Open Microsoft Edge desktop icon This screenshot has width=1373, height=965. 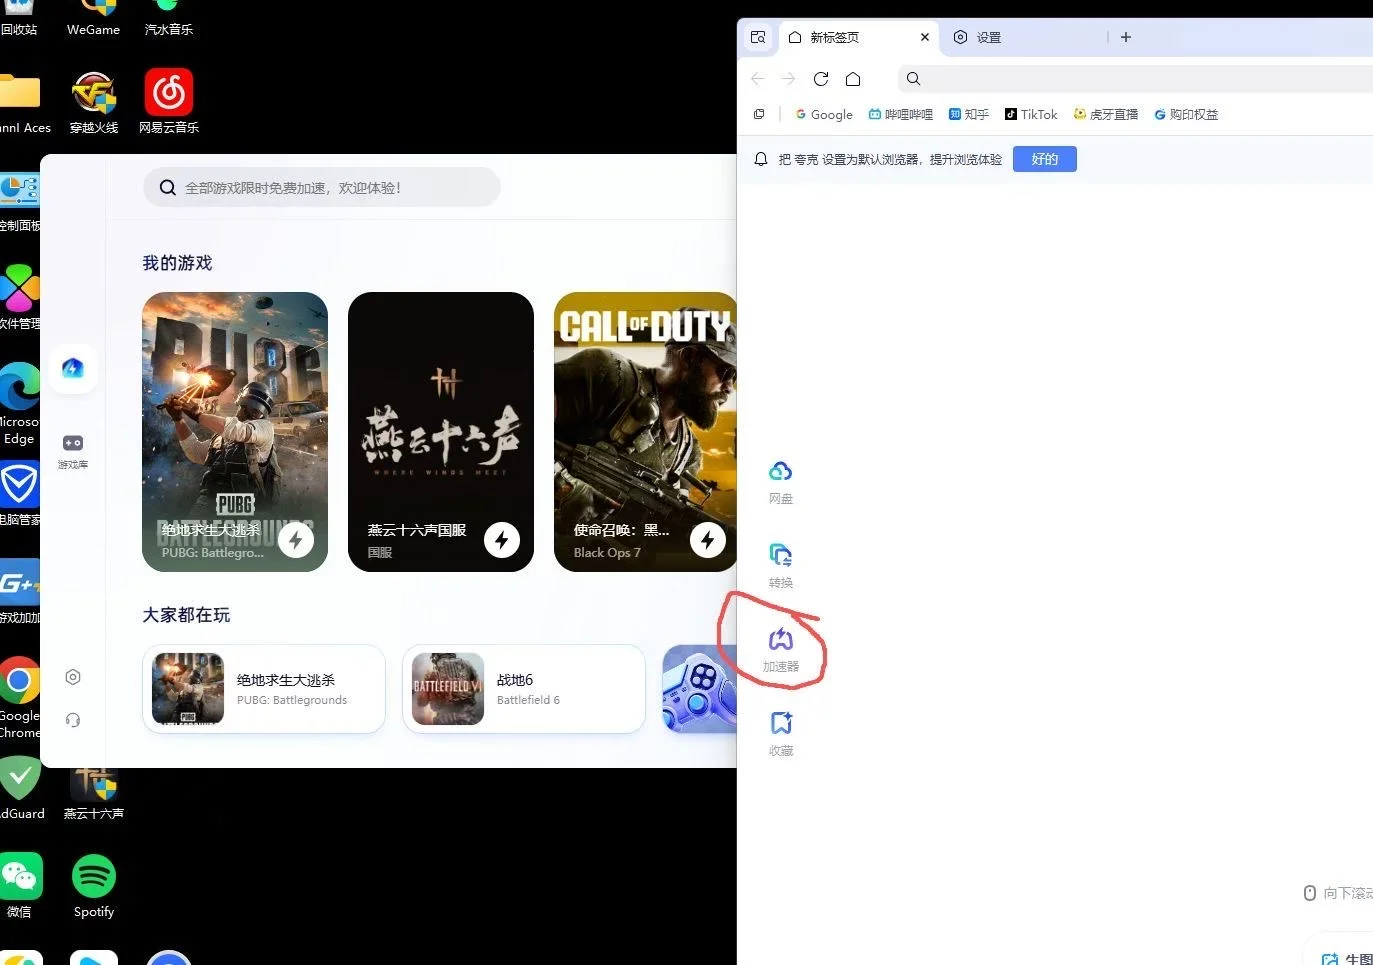19,403
